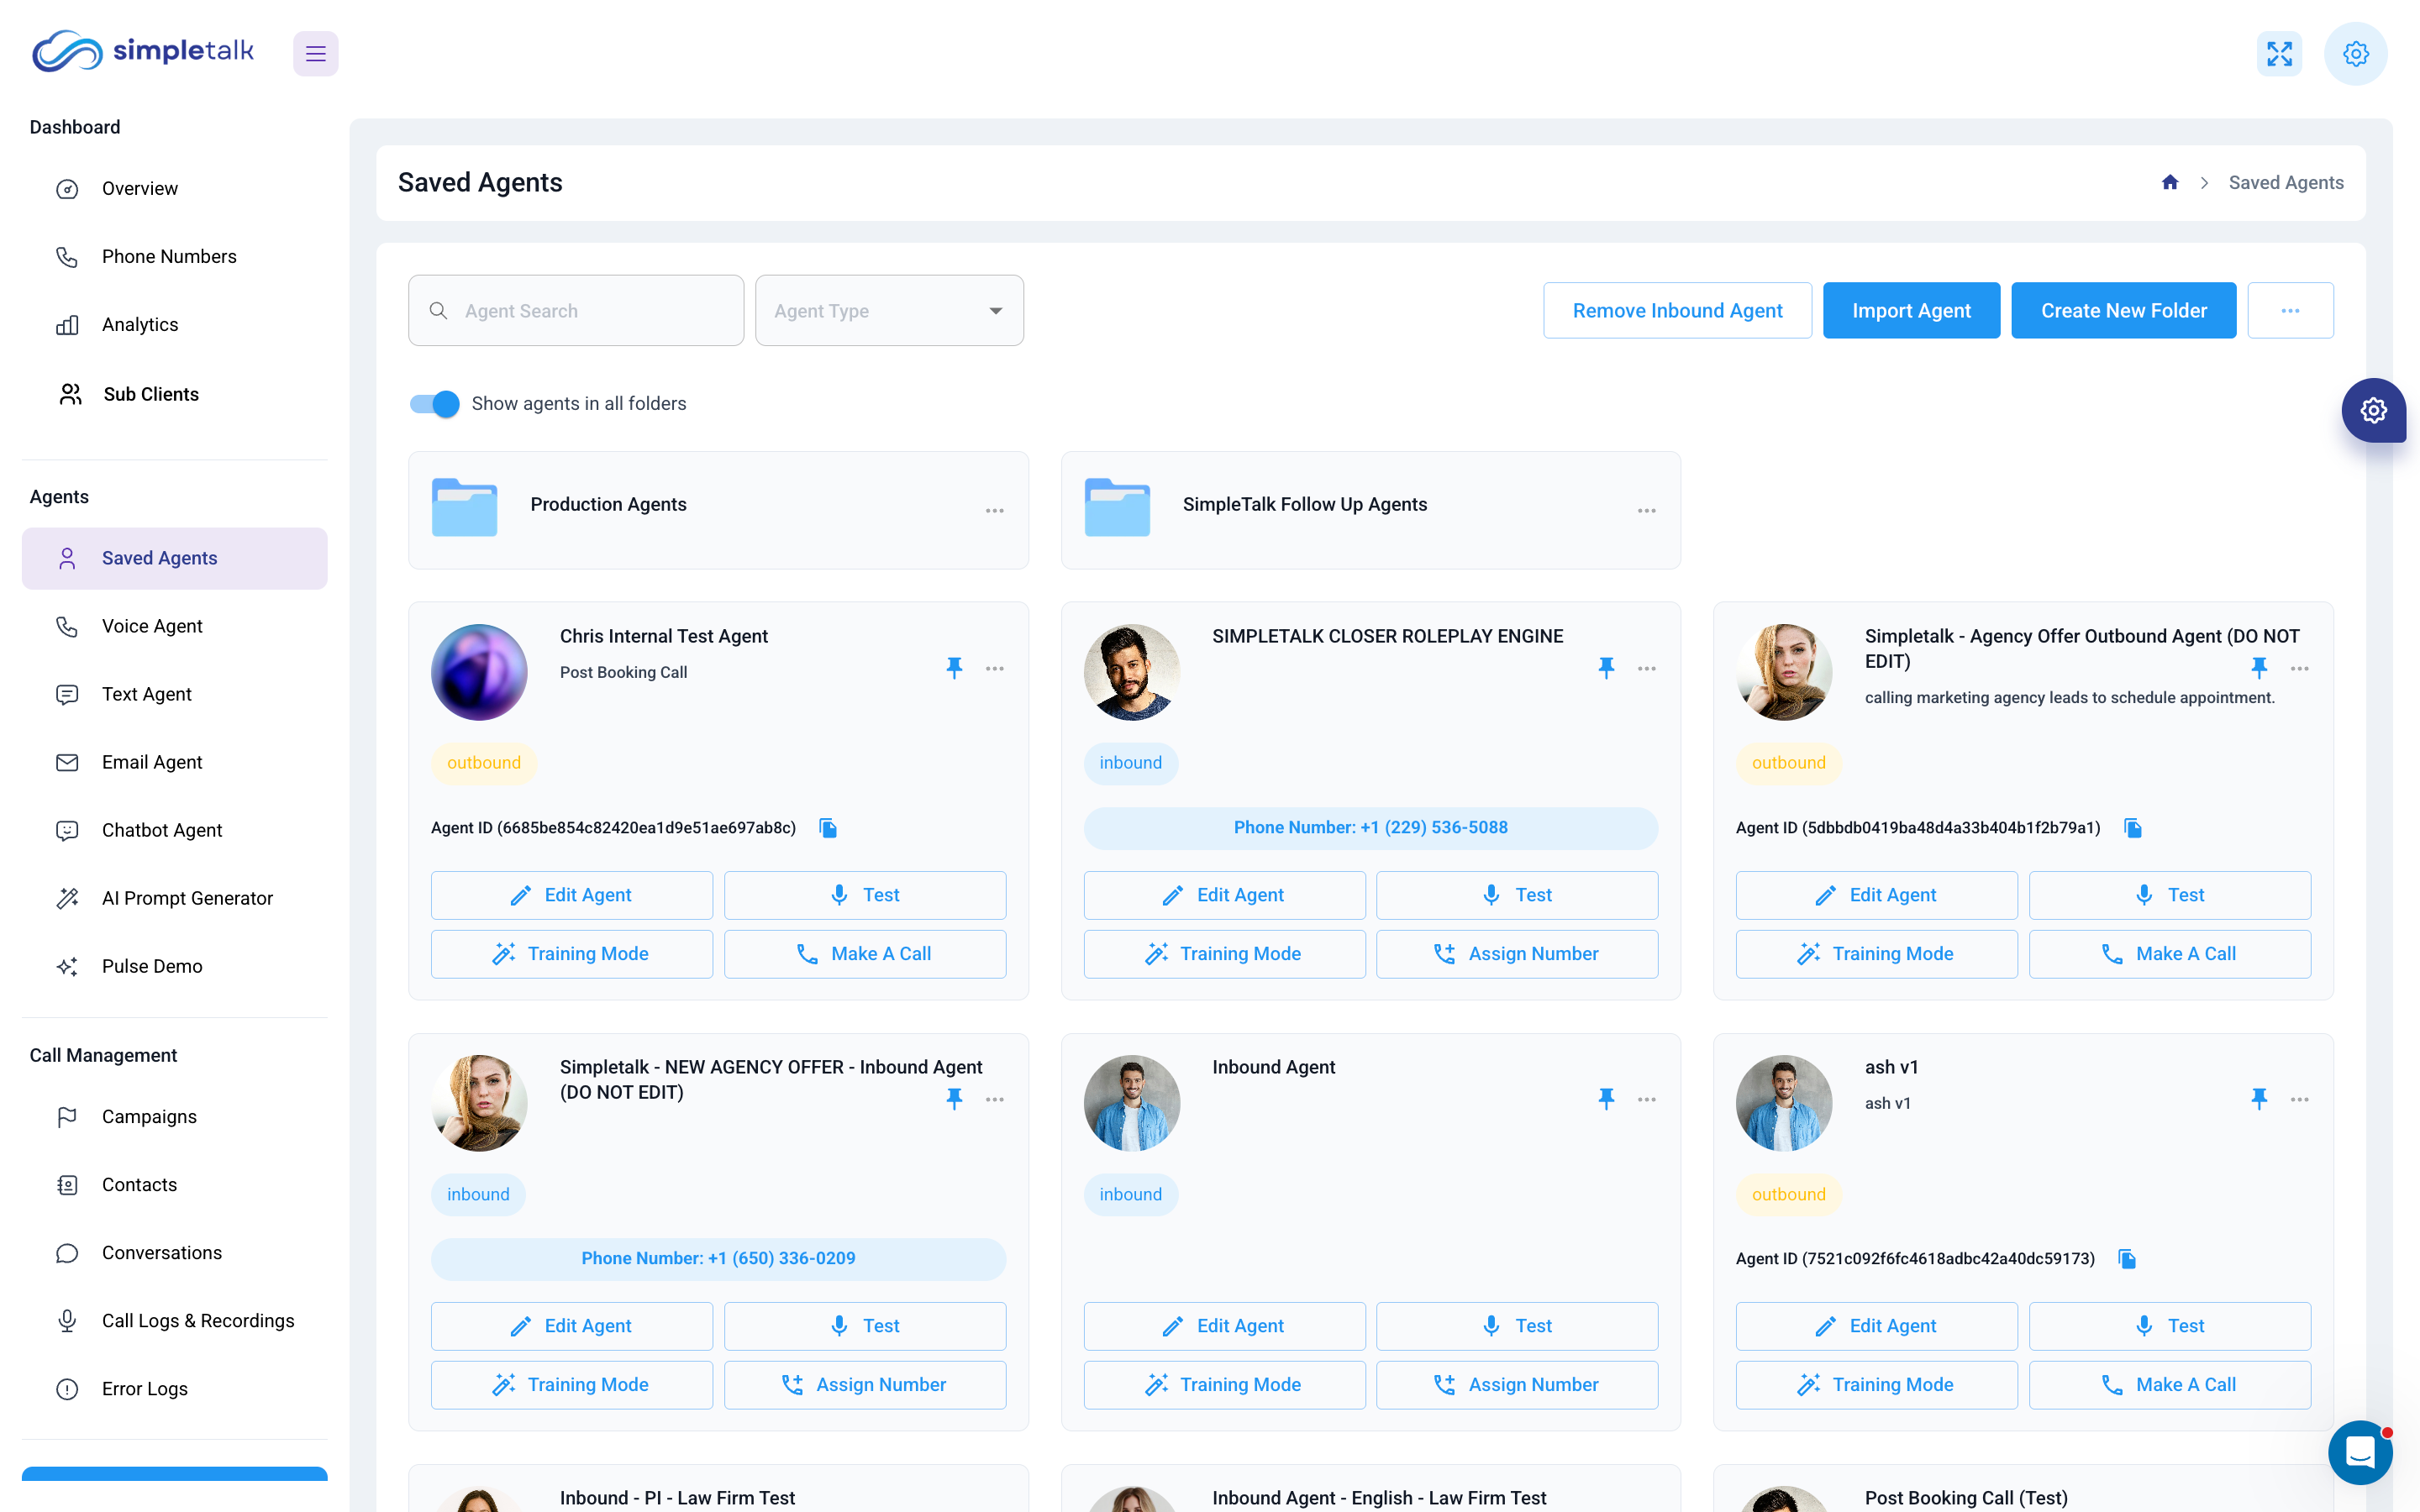Click the home icon in the breadcrumb
Image resolution: width=2420 pixels, height=1512 pixels.
(2170, 182)
